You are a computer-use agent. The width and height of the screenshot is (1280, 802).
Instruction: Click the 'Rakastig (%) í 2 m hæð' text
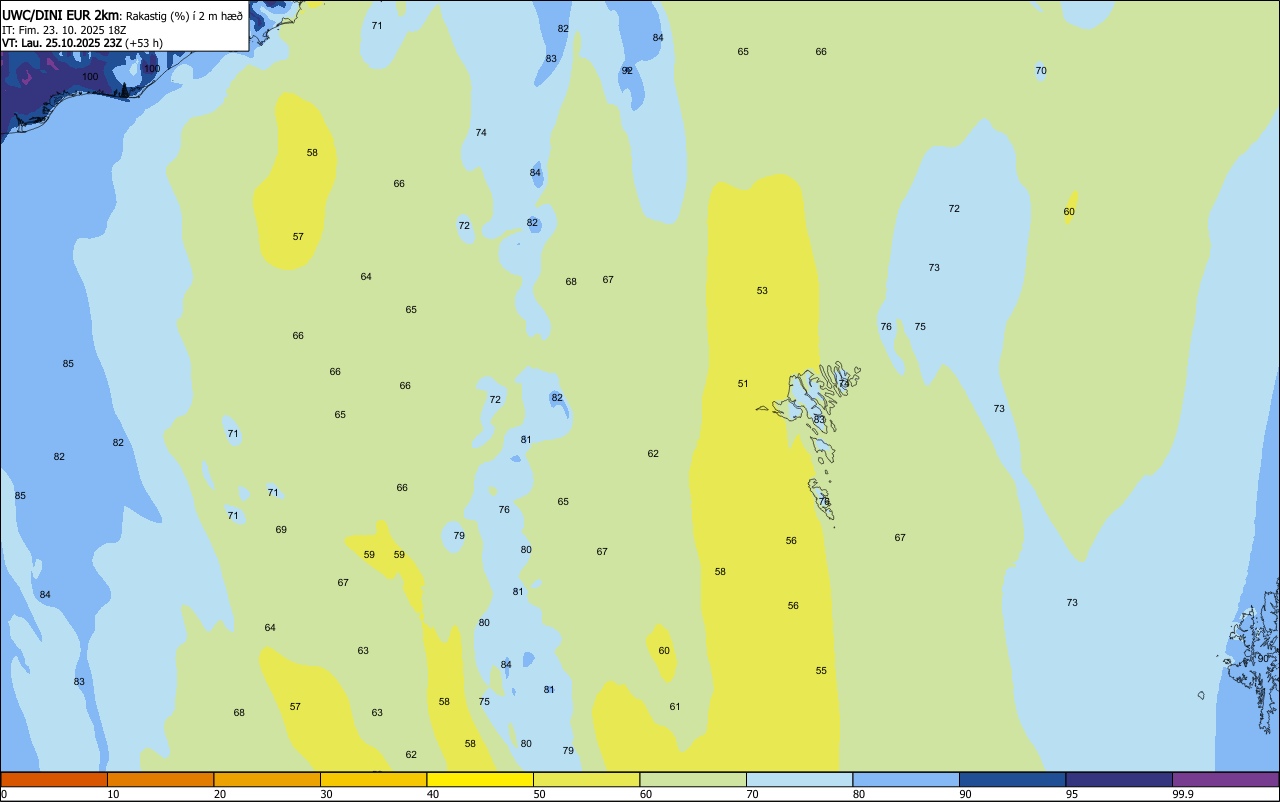point(184,16)
